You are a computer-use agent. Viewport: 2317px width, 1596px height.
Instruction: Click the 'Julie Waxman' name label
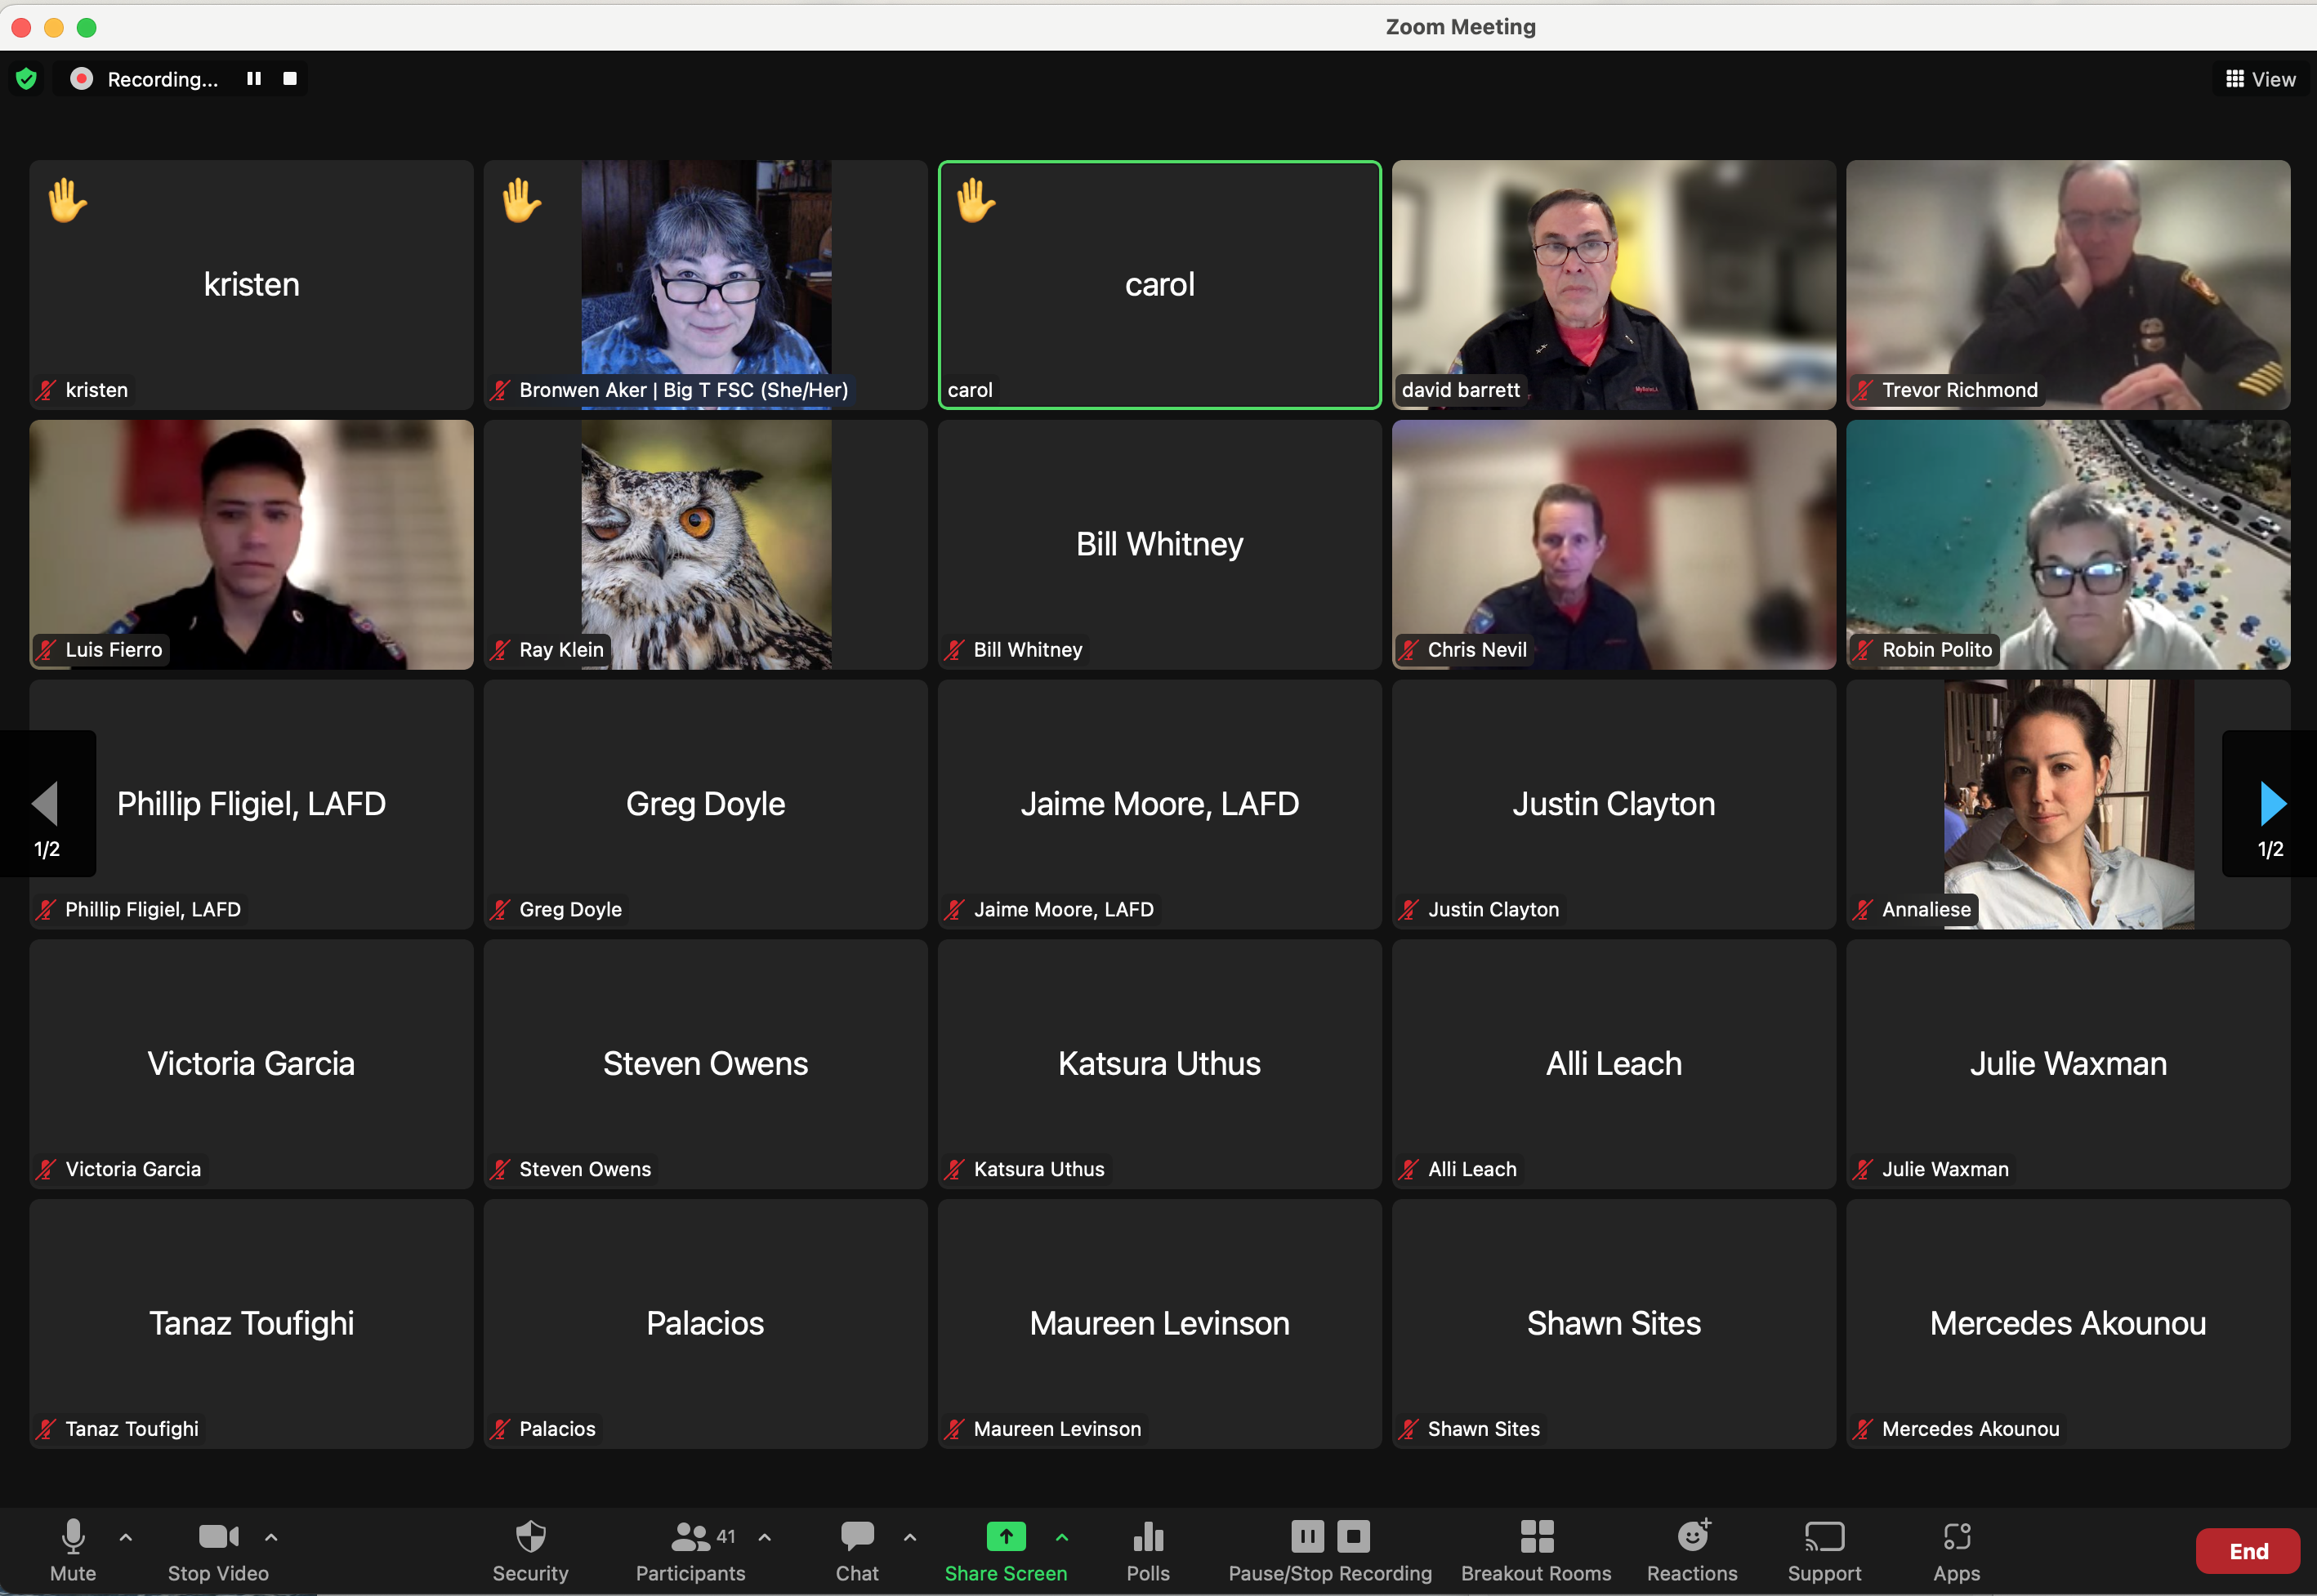1945,1170
